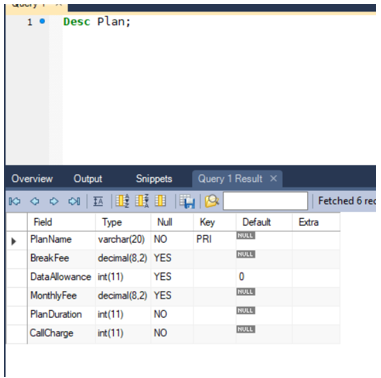This screenshot has width=381, height=378.
Task: Click the search magnifier icon
Action: click(212, 201)
